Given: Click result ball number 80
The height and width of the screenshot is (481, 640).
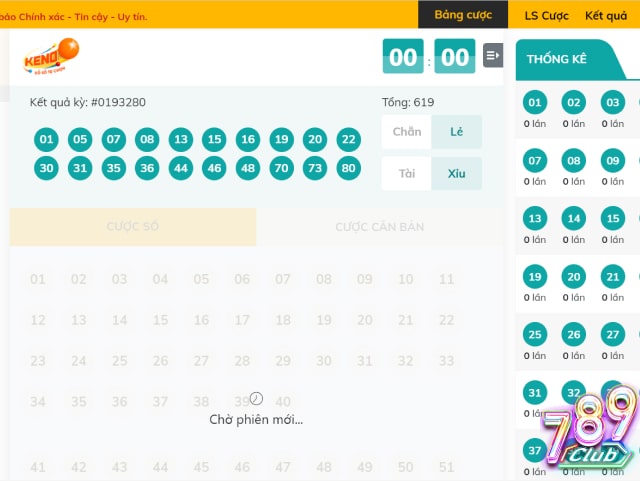Looking at the screenshot, I should click(x=349, y=168).
